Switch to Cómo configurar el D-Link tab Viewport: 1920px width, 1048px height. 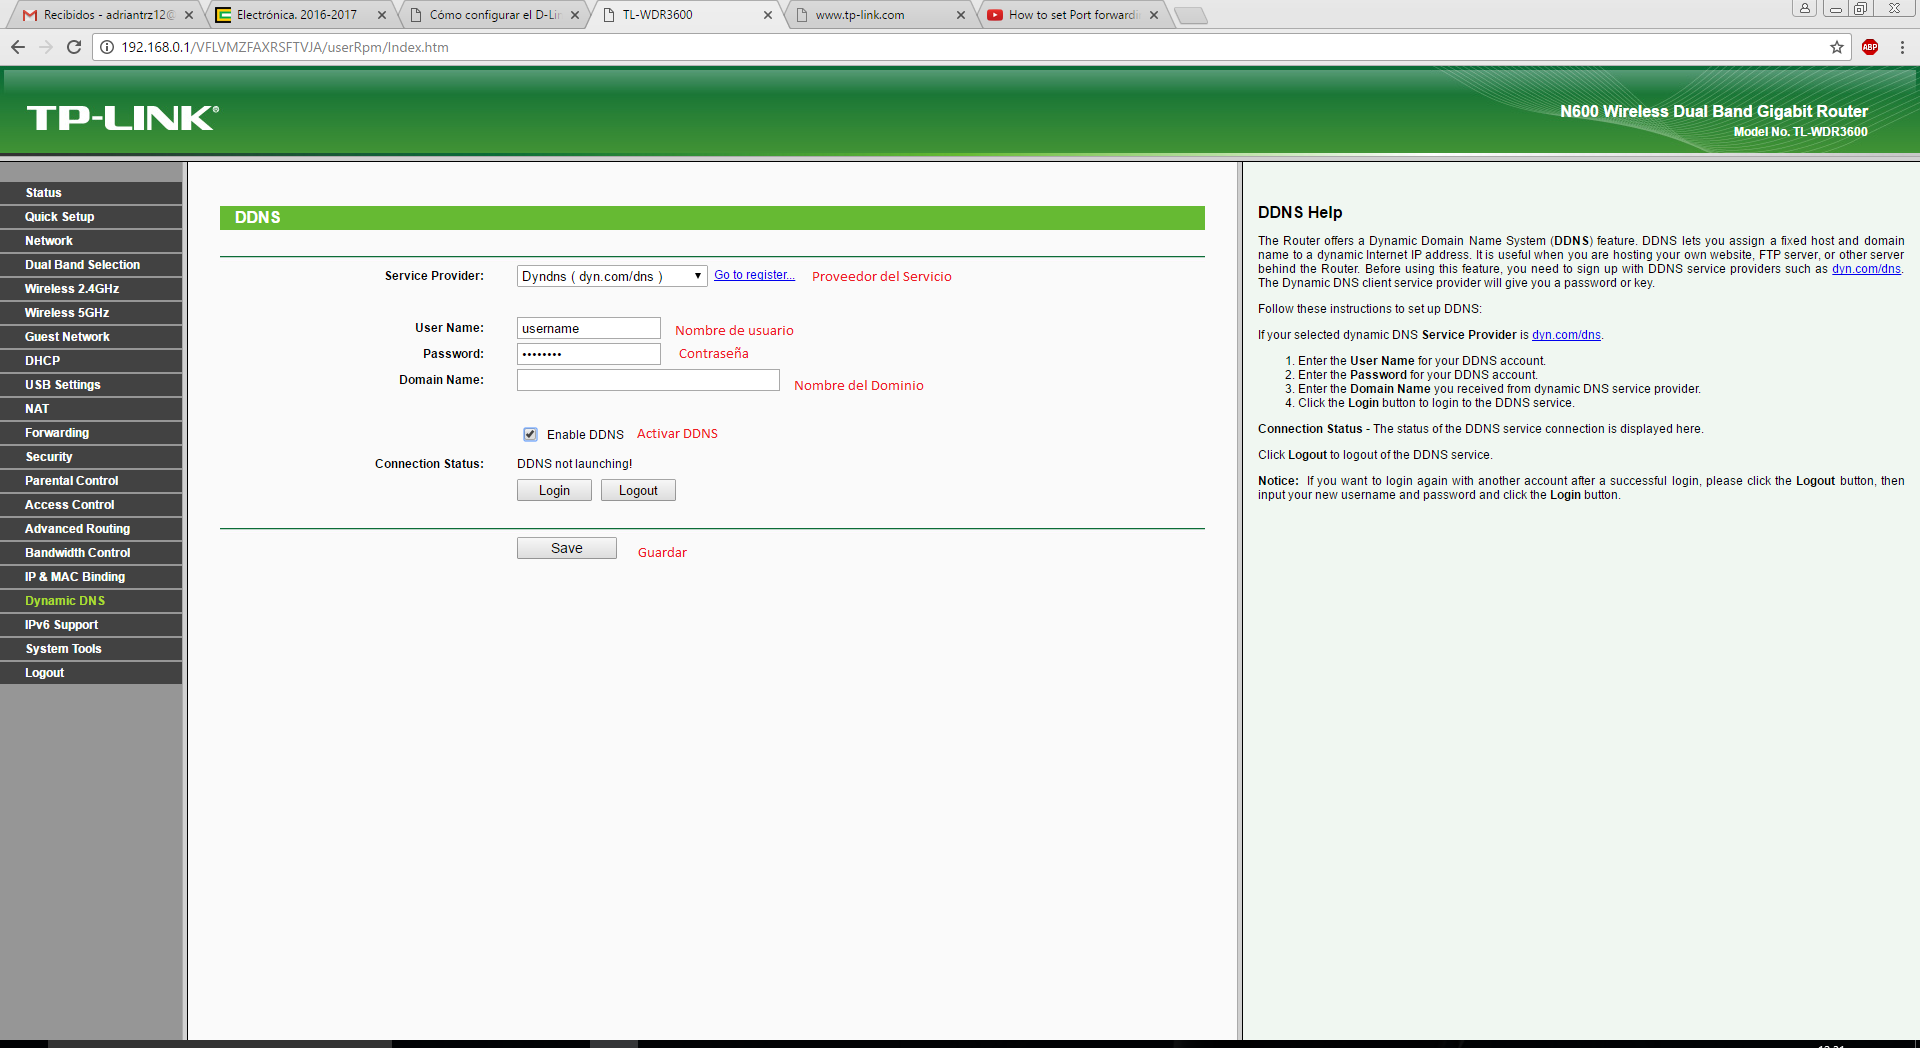(494, 15)
